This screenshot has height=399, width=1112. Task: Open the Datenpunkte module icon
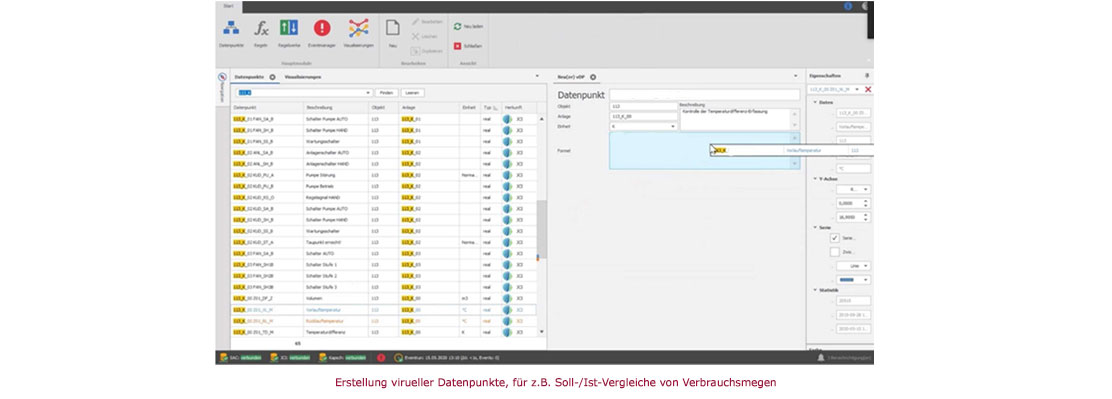tap(231, 28)
